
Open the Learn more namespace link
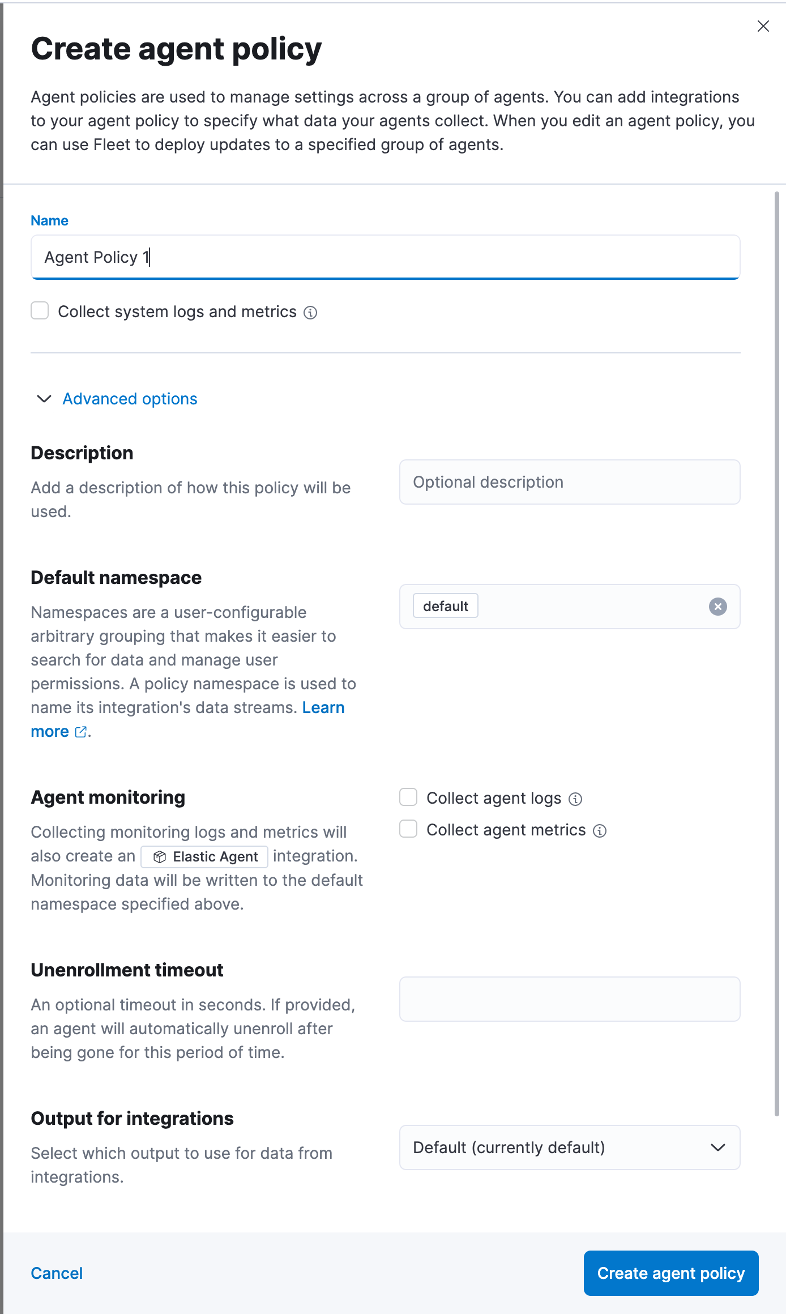188,720
